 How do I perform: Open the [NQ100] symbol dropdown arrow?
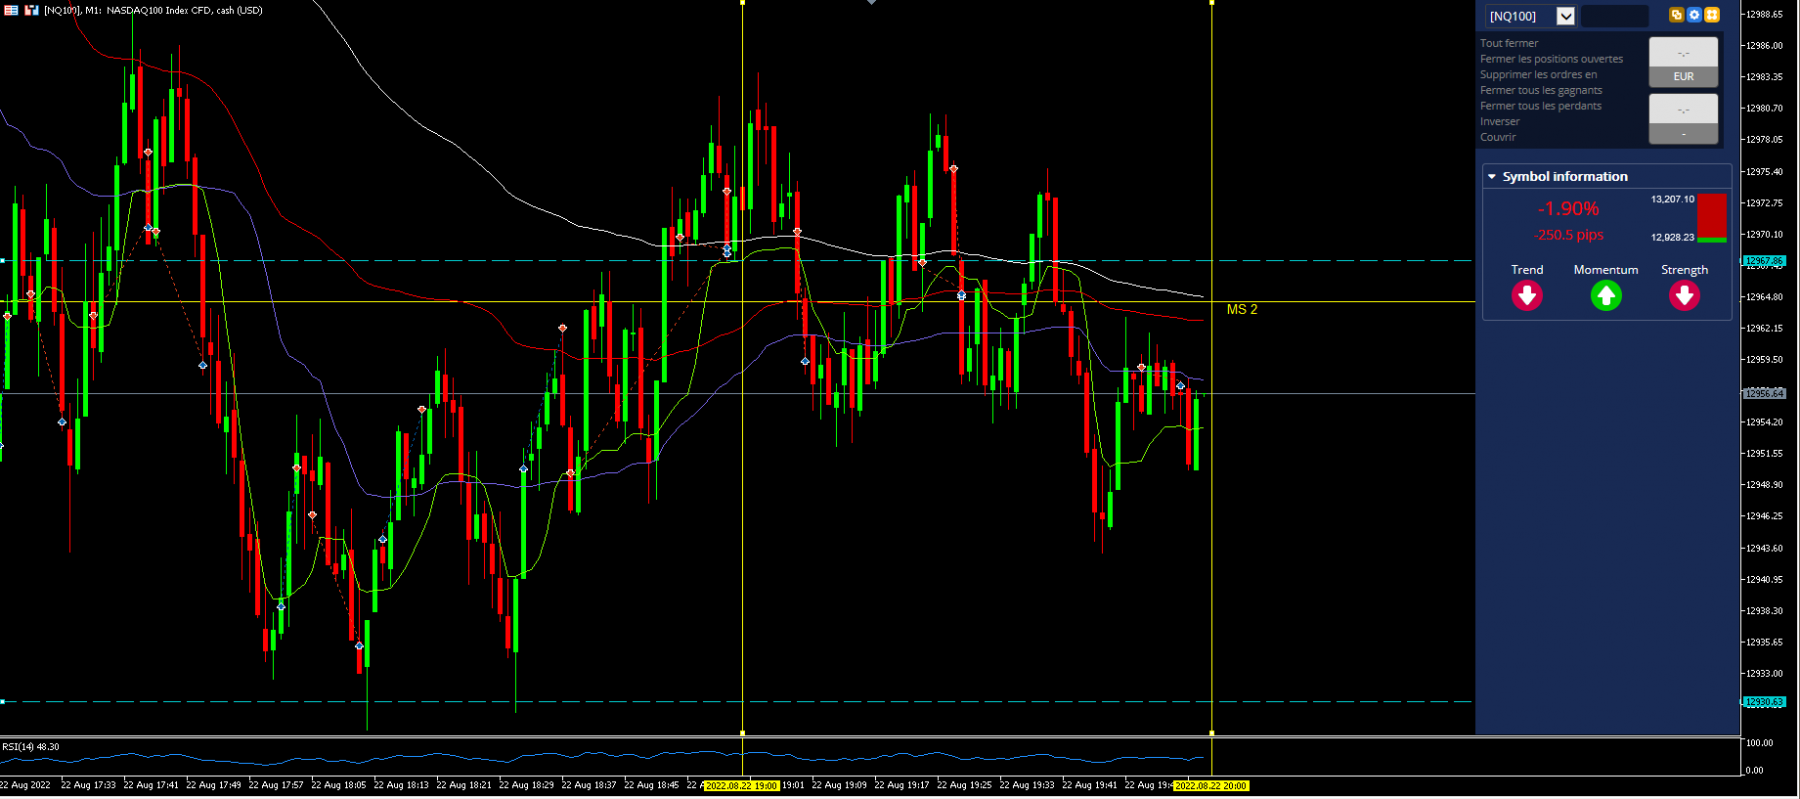(x=1566, y=16)
